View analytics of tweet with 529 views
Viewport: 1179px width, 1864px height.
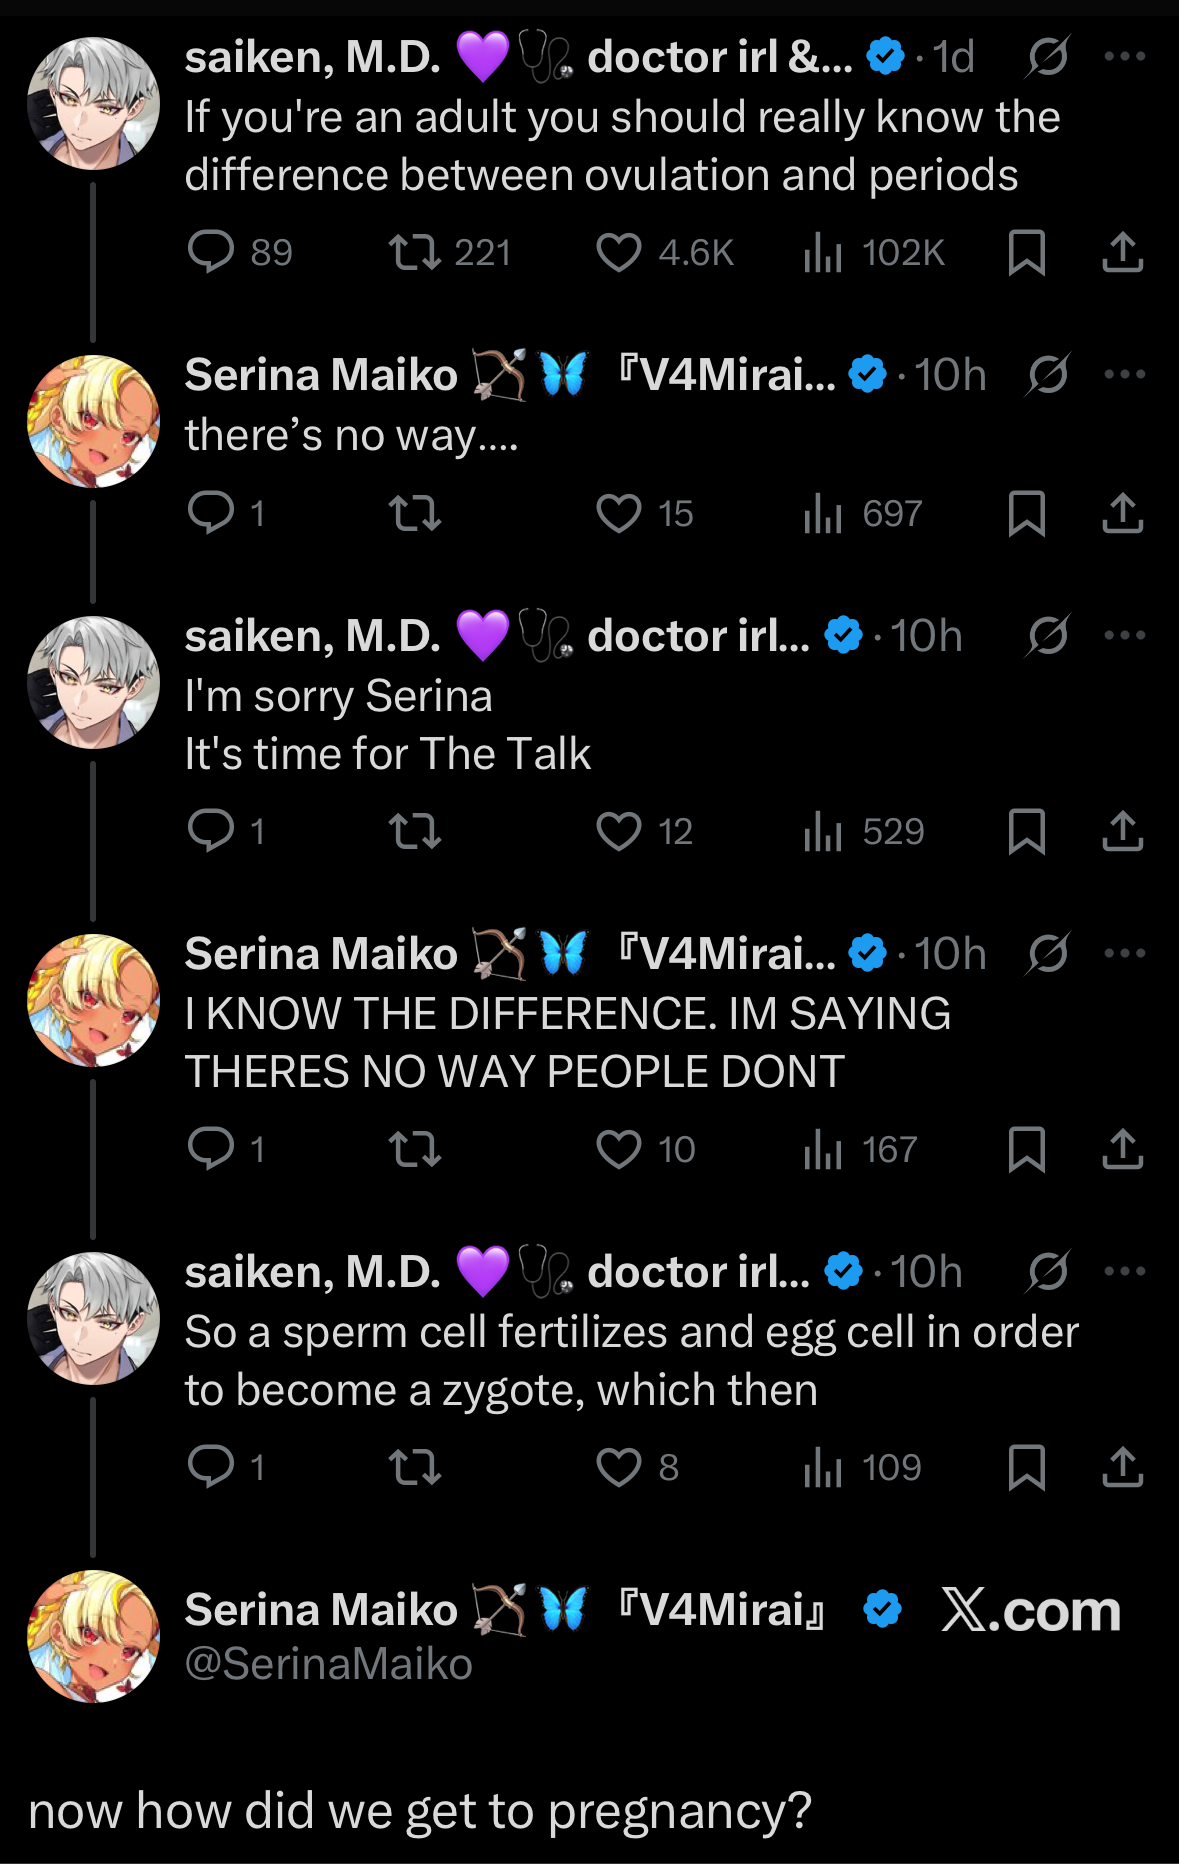point(823,832)
